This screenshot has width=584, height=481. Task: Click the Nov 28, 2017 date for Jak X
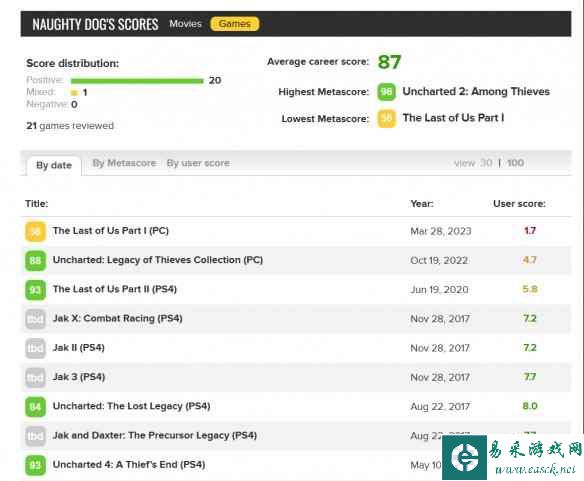pos(440,319)
